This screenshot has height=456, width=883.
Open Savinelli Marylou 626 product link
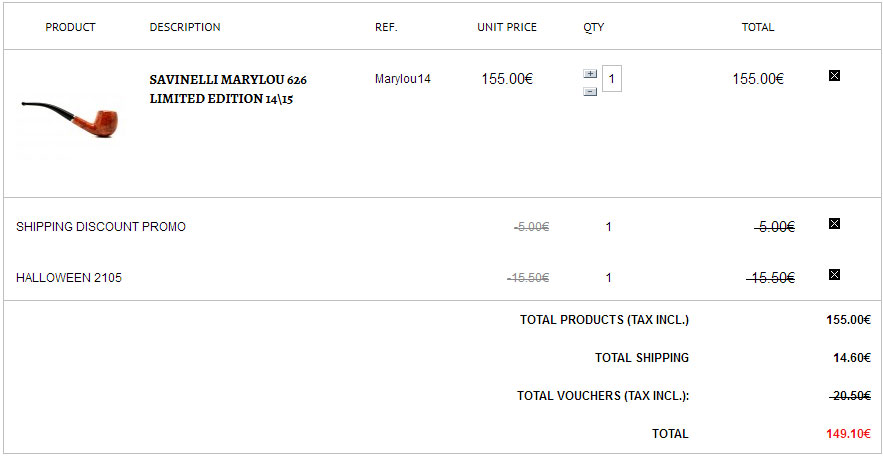click(x=228, y=89)
